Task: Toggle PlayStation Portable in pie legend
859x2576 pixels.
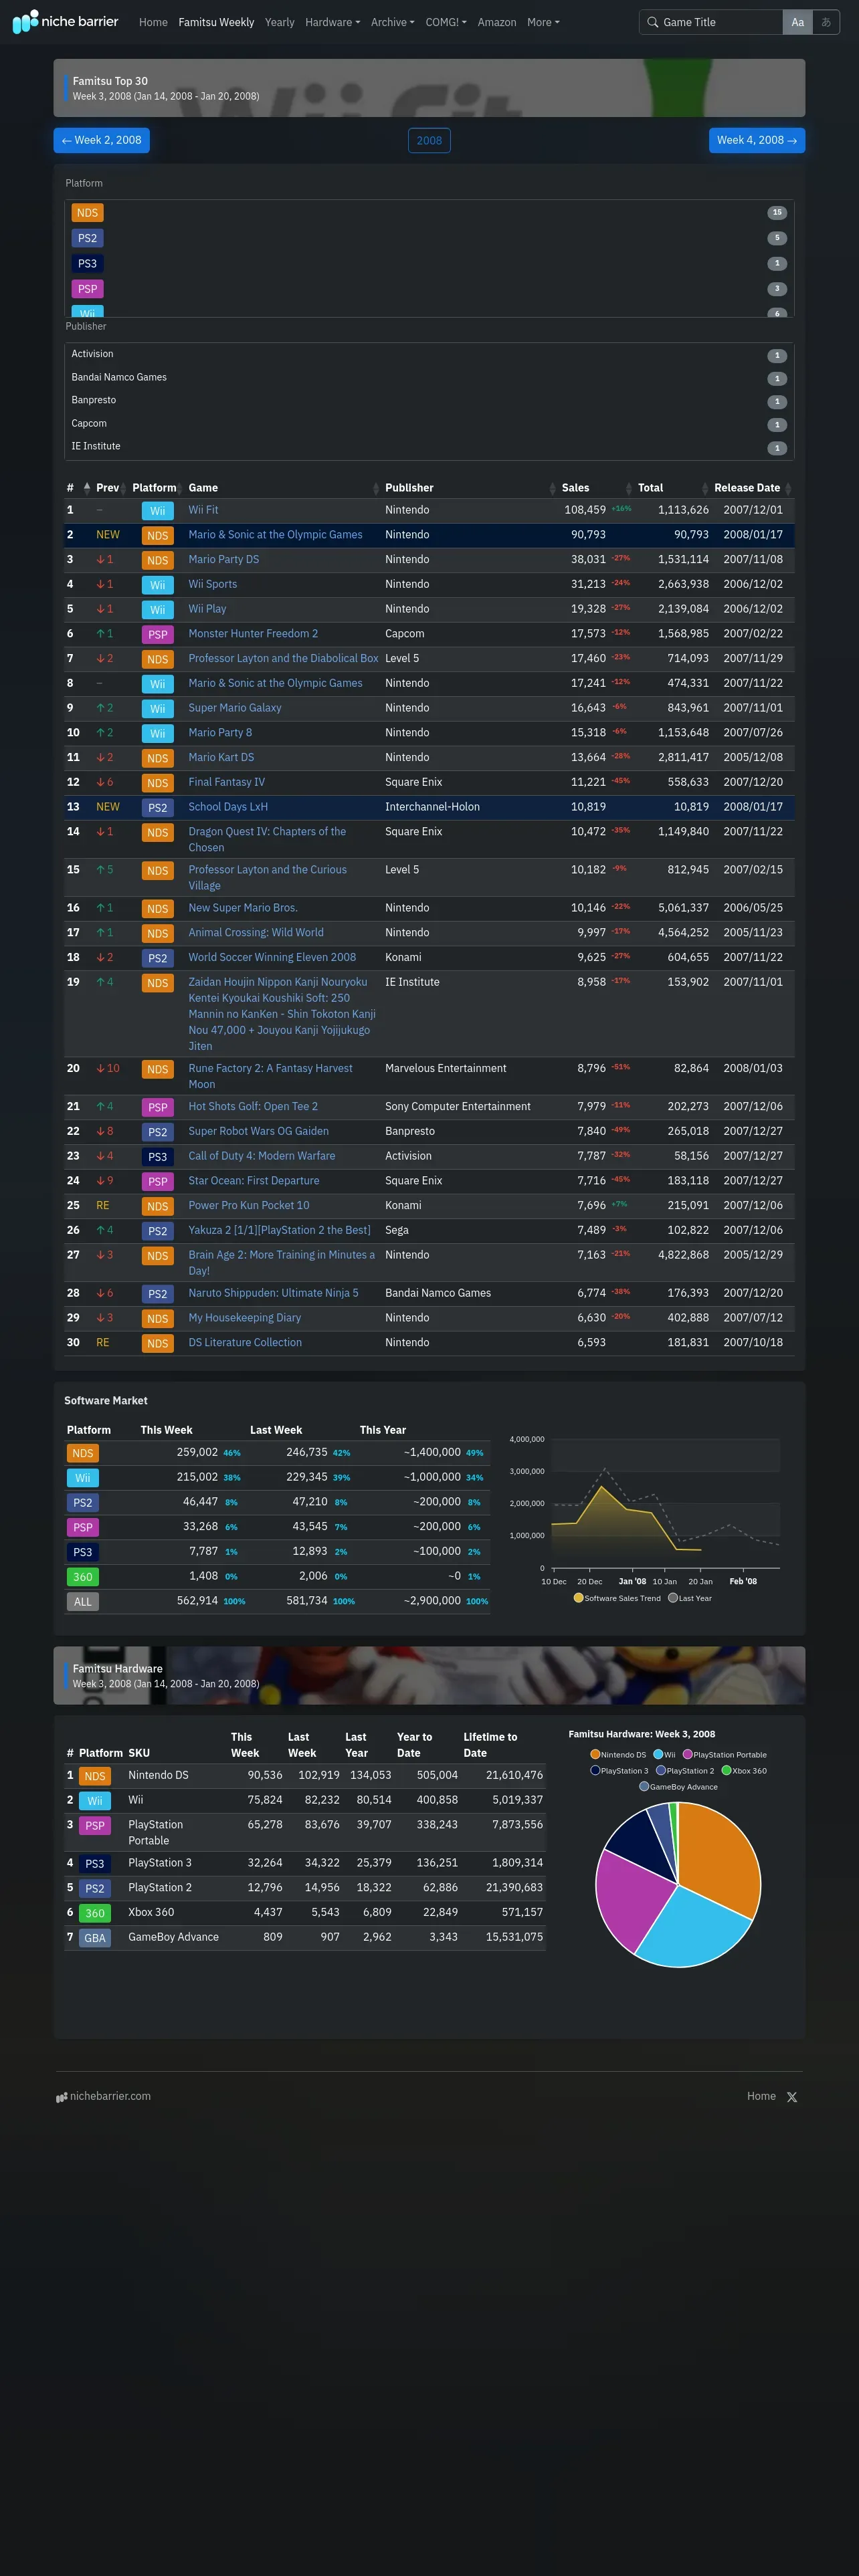Action: point(725,1754)
